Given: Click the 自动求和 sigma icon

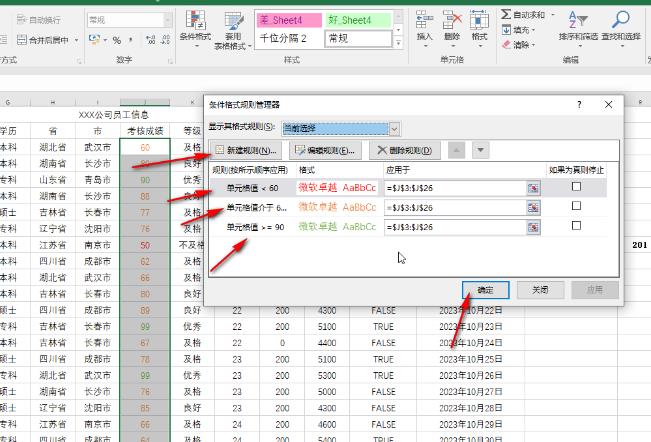Looking at the screenshot, I should pyautogui.click(x=506, y=15).
